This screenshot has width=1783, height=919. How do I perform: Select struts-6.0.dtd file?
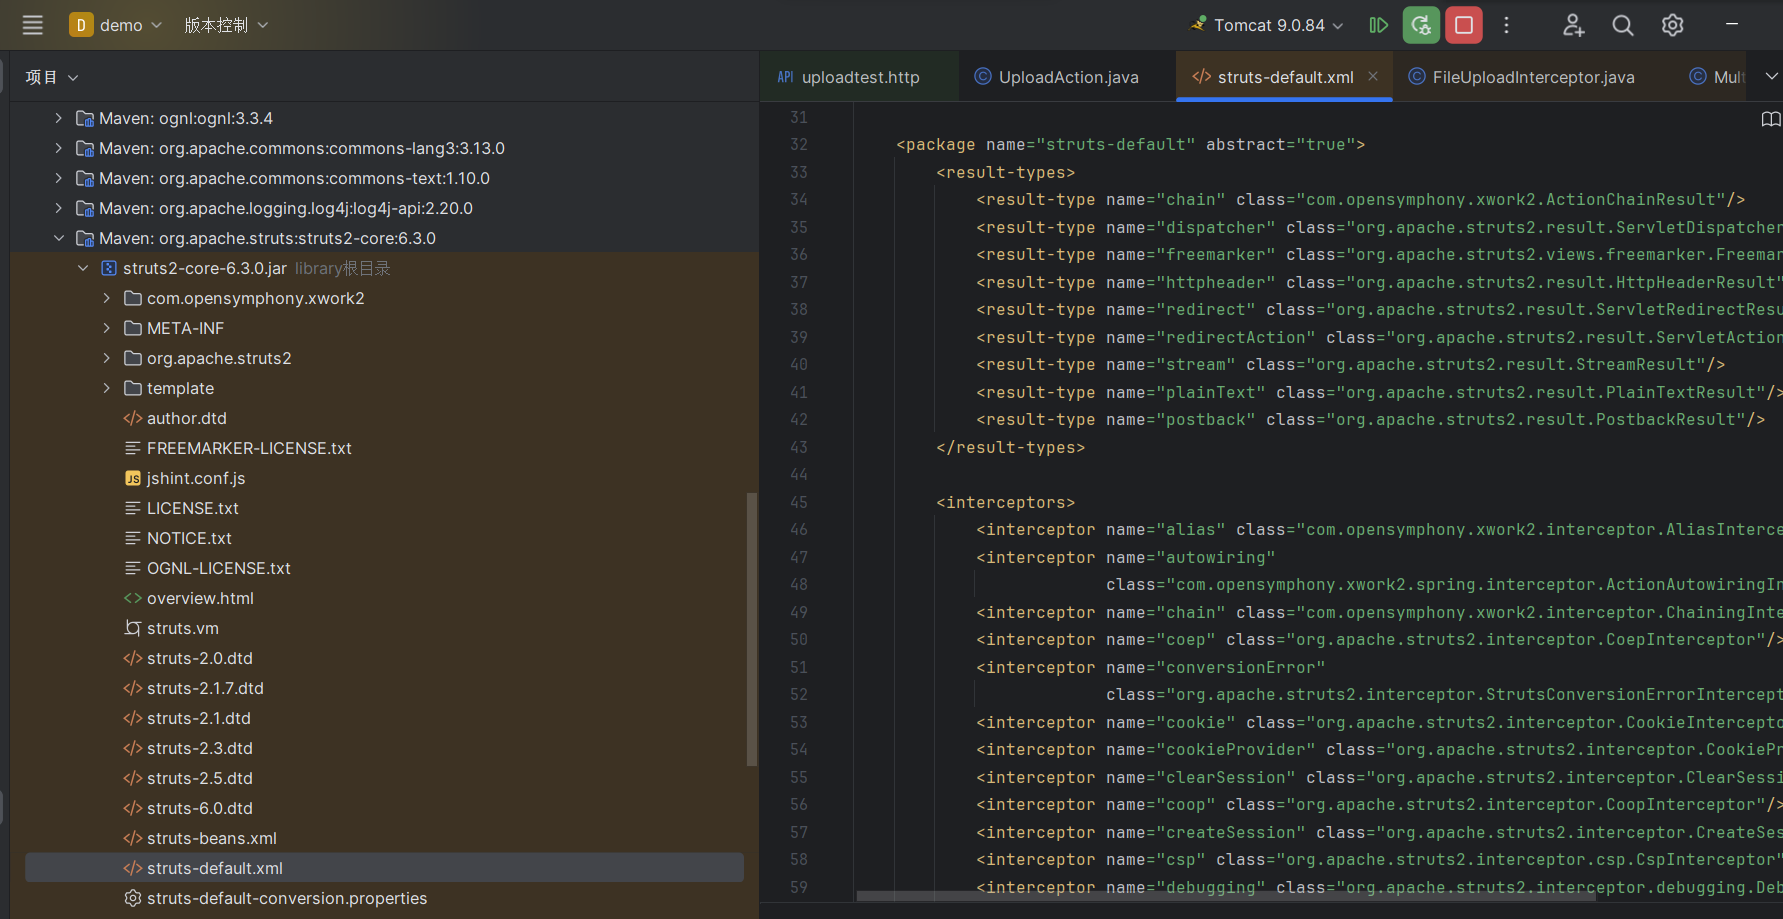[200, 808]
